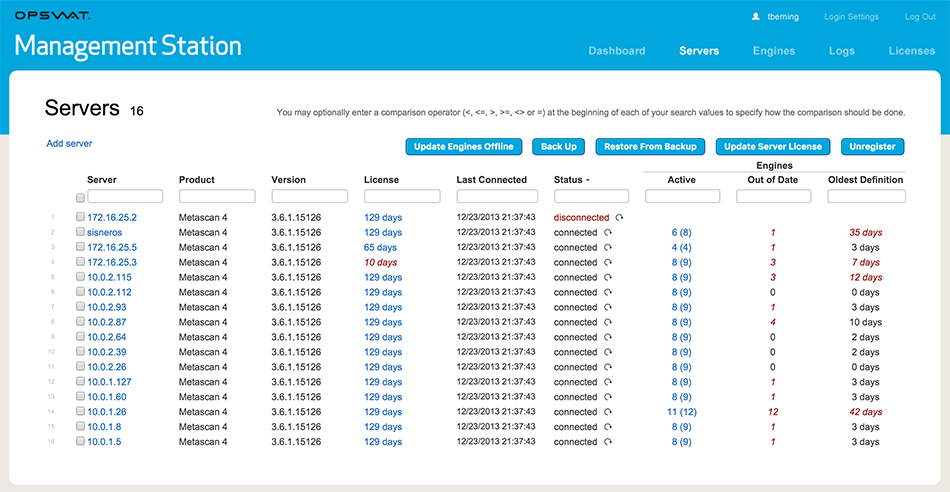Focus the License filter field
The image size is (950, 492).
click(402, 196)
